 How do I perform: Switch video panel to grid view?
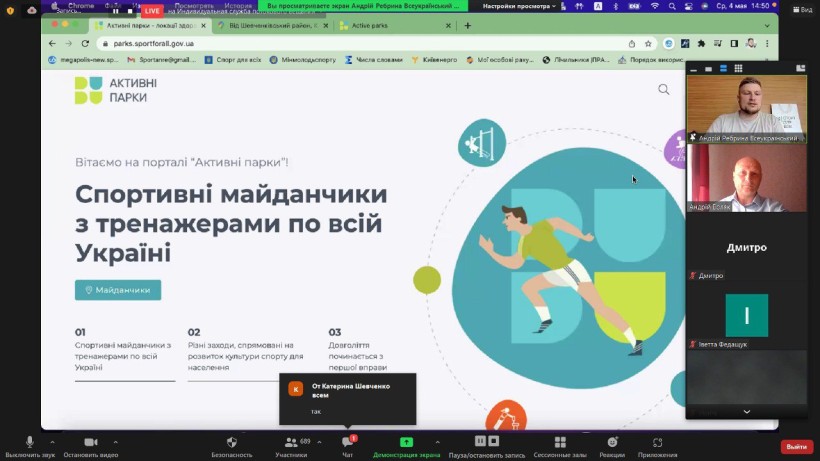738,68
